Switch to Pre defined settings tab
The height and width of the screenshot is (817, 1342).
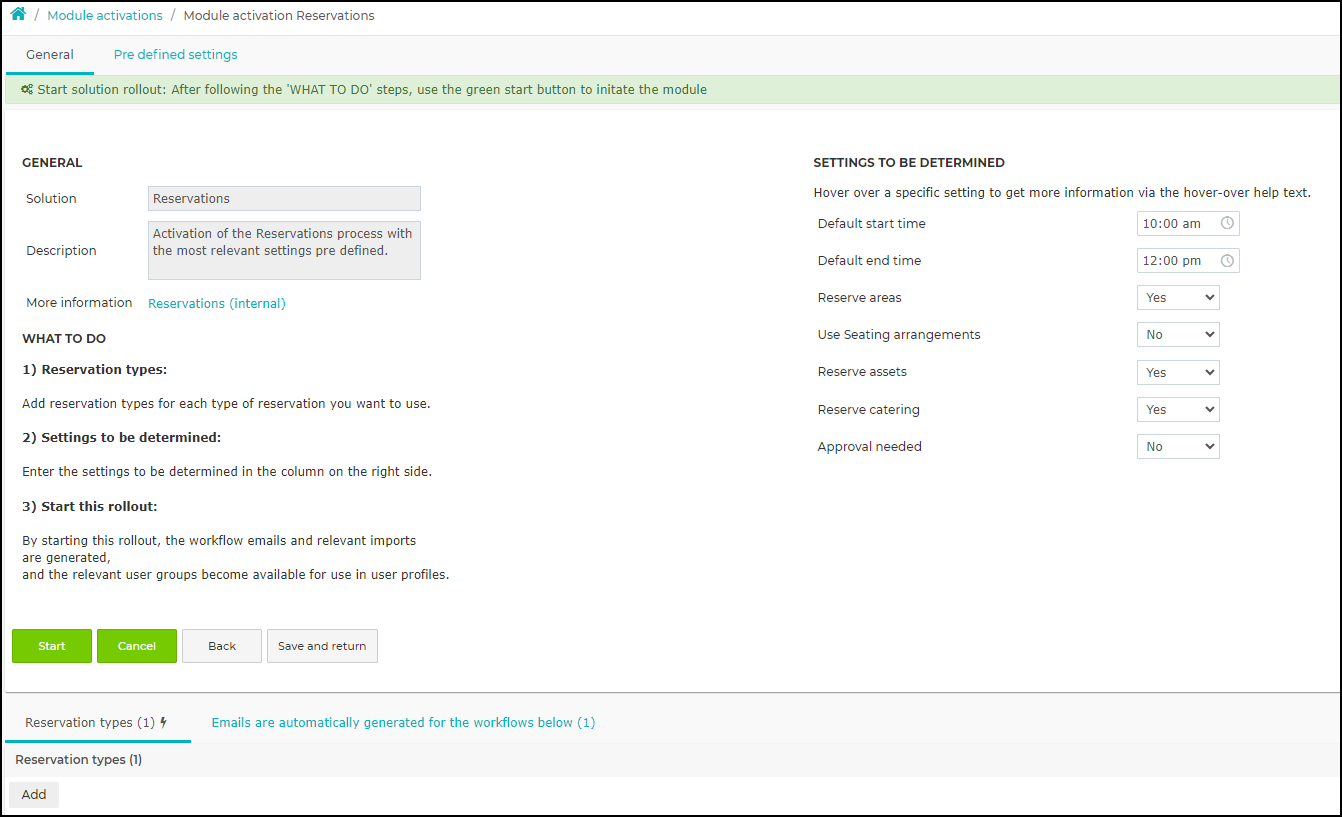point(176,55)
